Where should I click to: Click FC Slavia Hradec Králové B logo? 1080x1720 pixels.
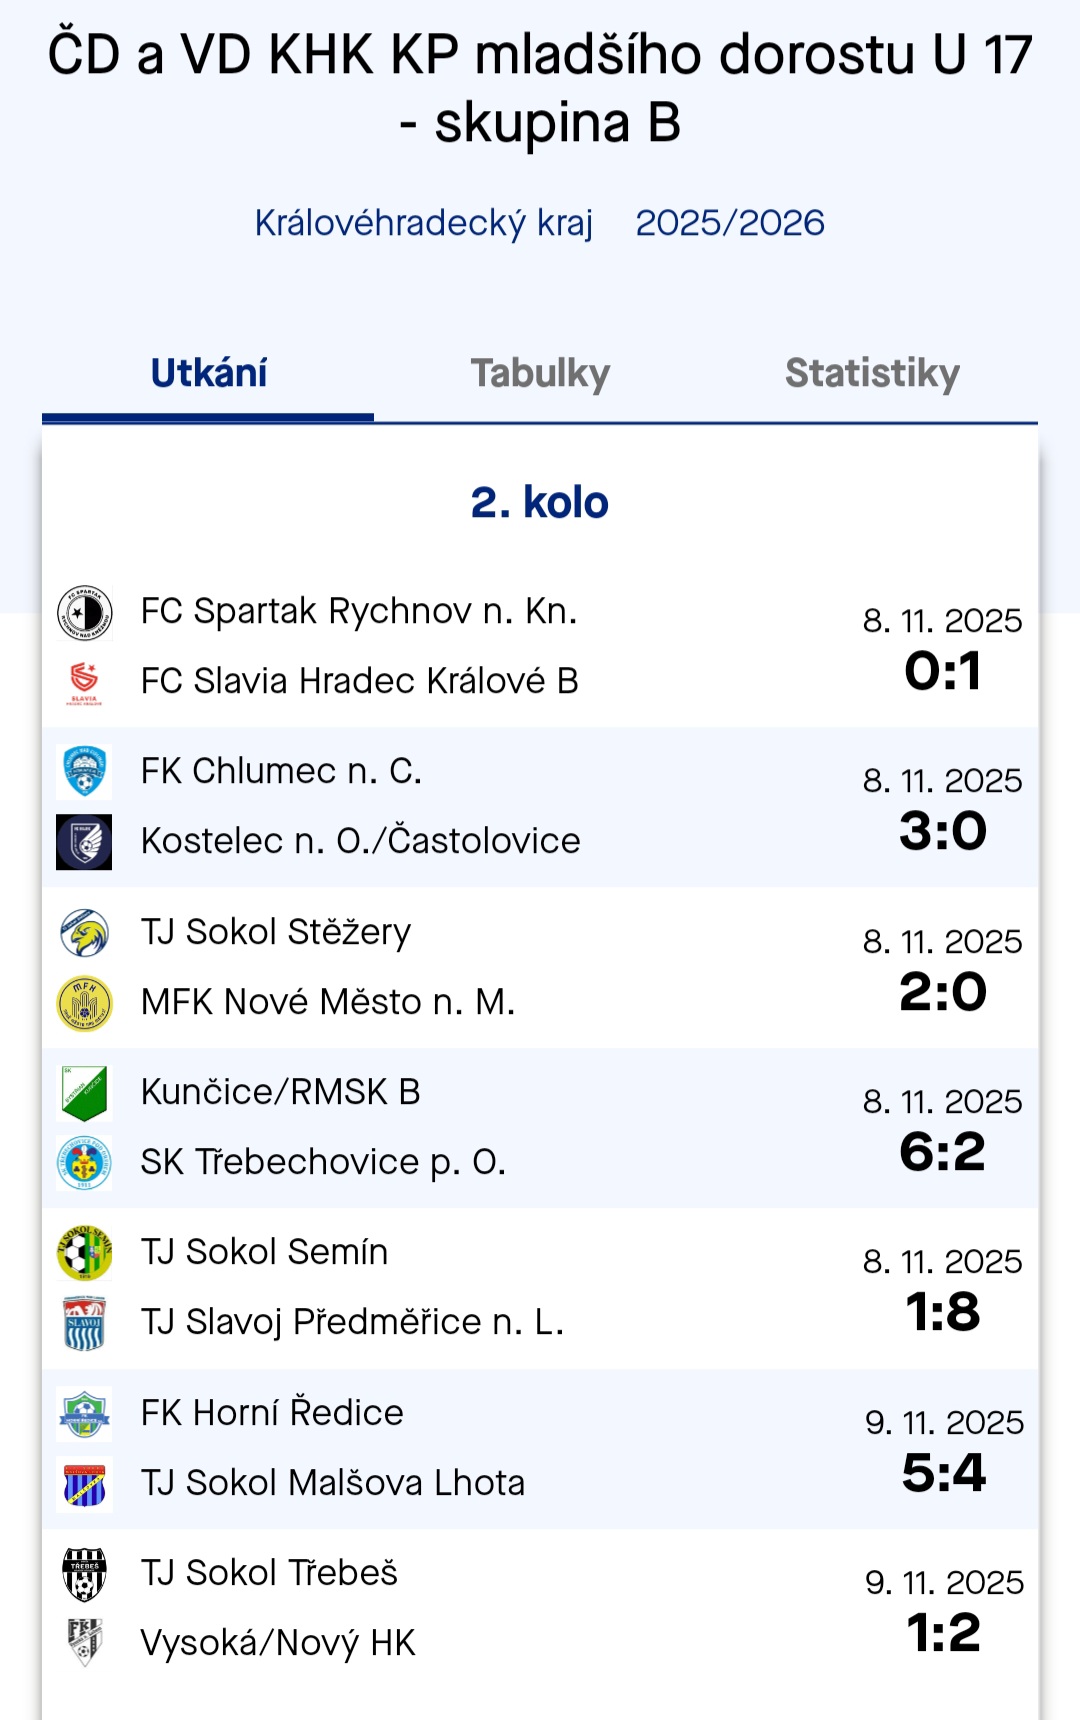coord(85,682)
